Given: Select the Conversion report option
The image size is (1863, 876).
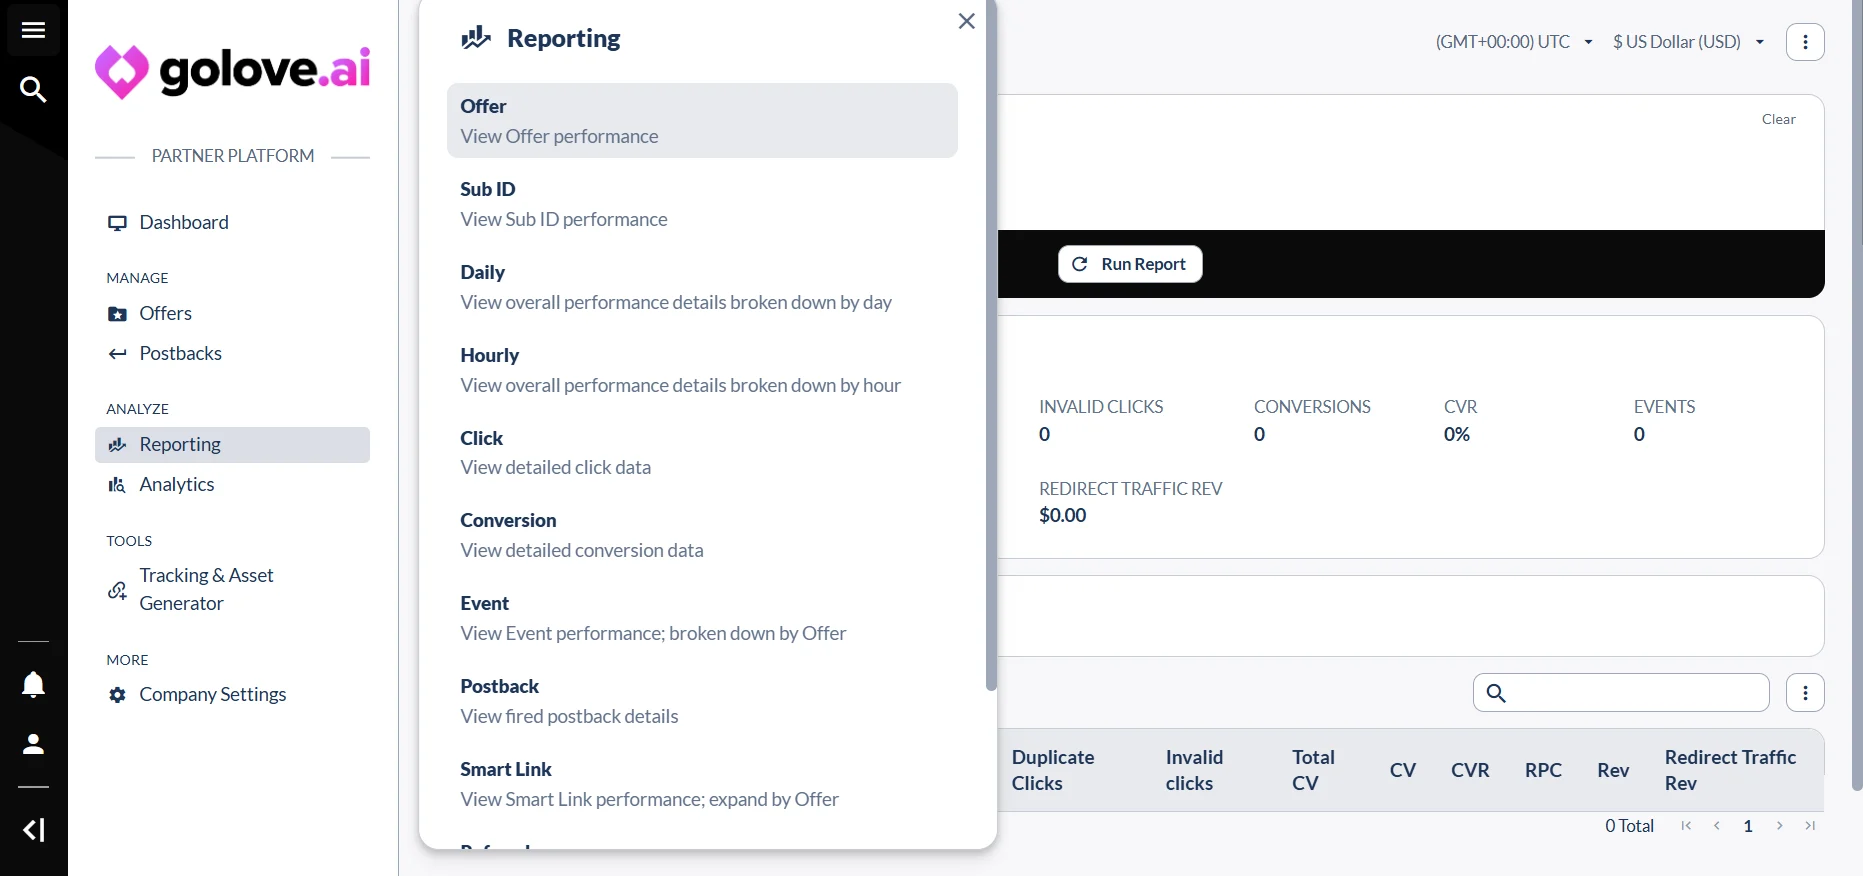Looking at the screenshot, I should (702, 535).
